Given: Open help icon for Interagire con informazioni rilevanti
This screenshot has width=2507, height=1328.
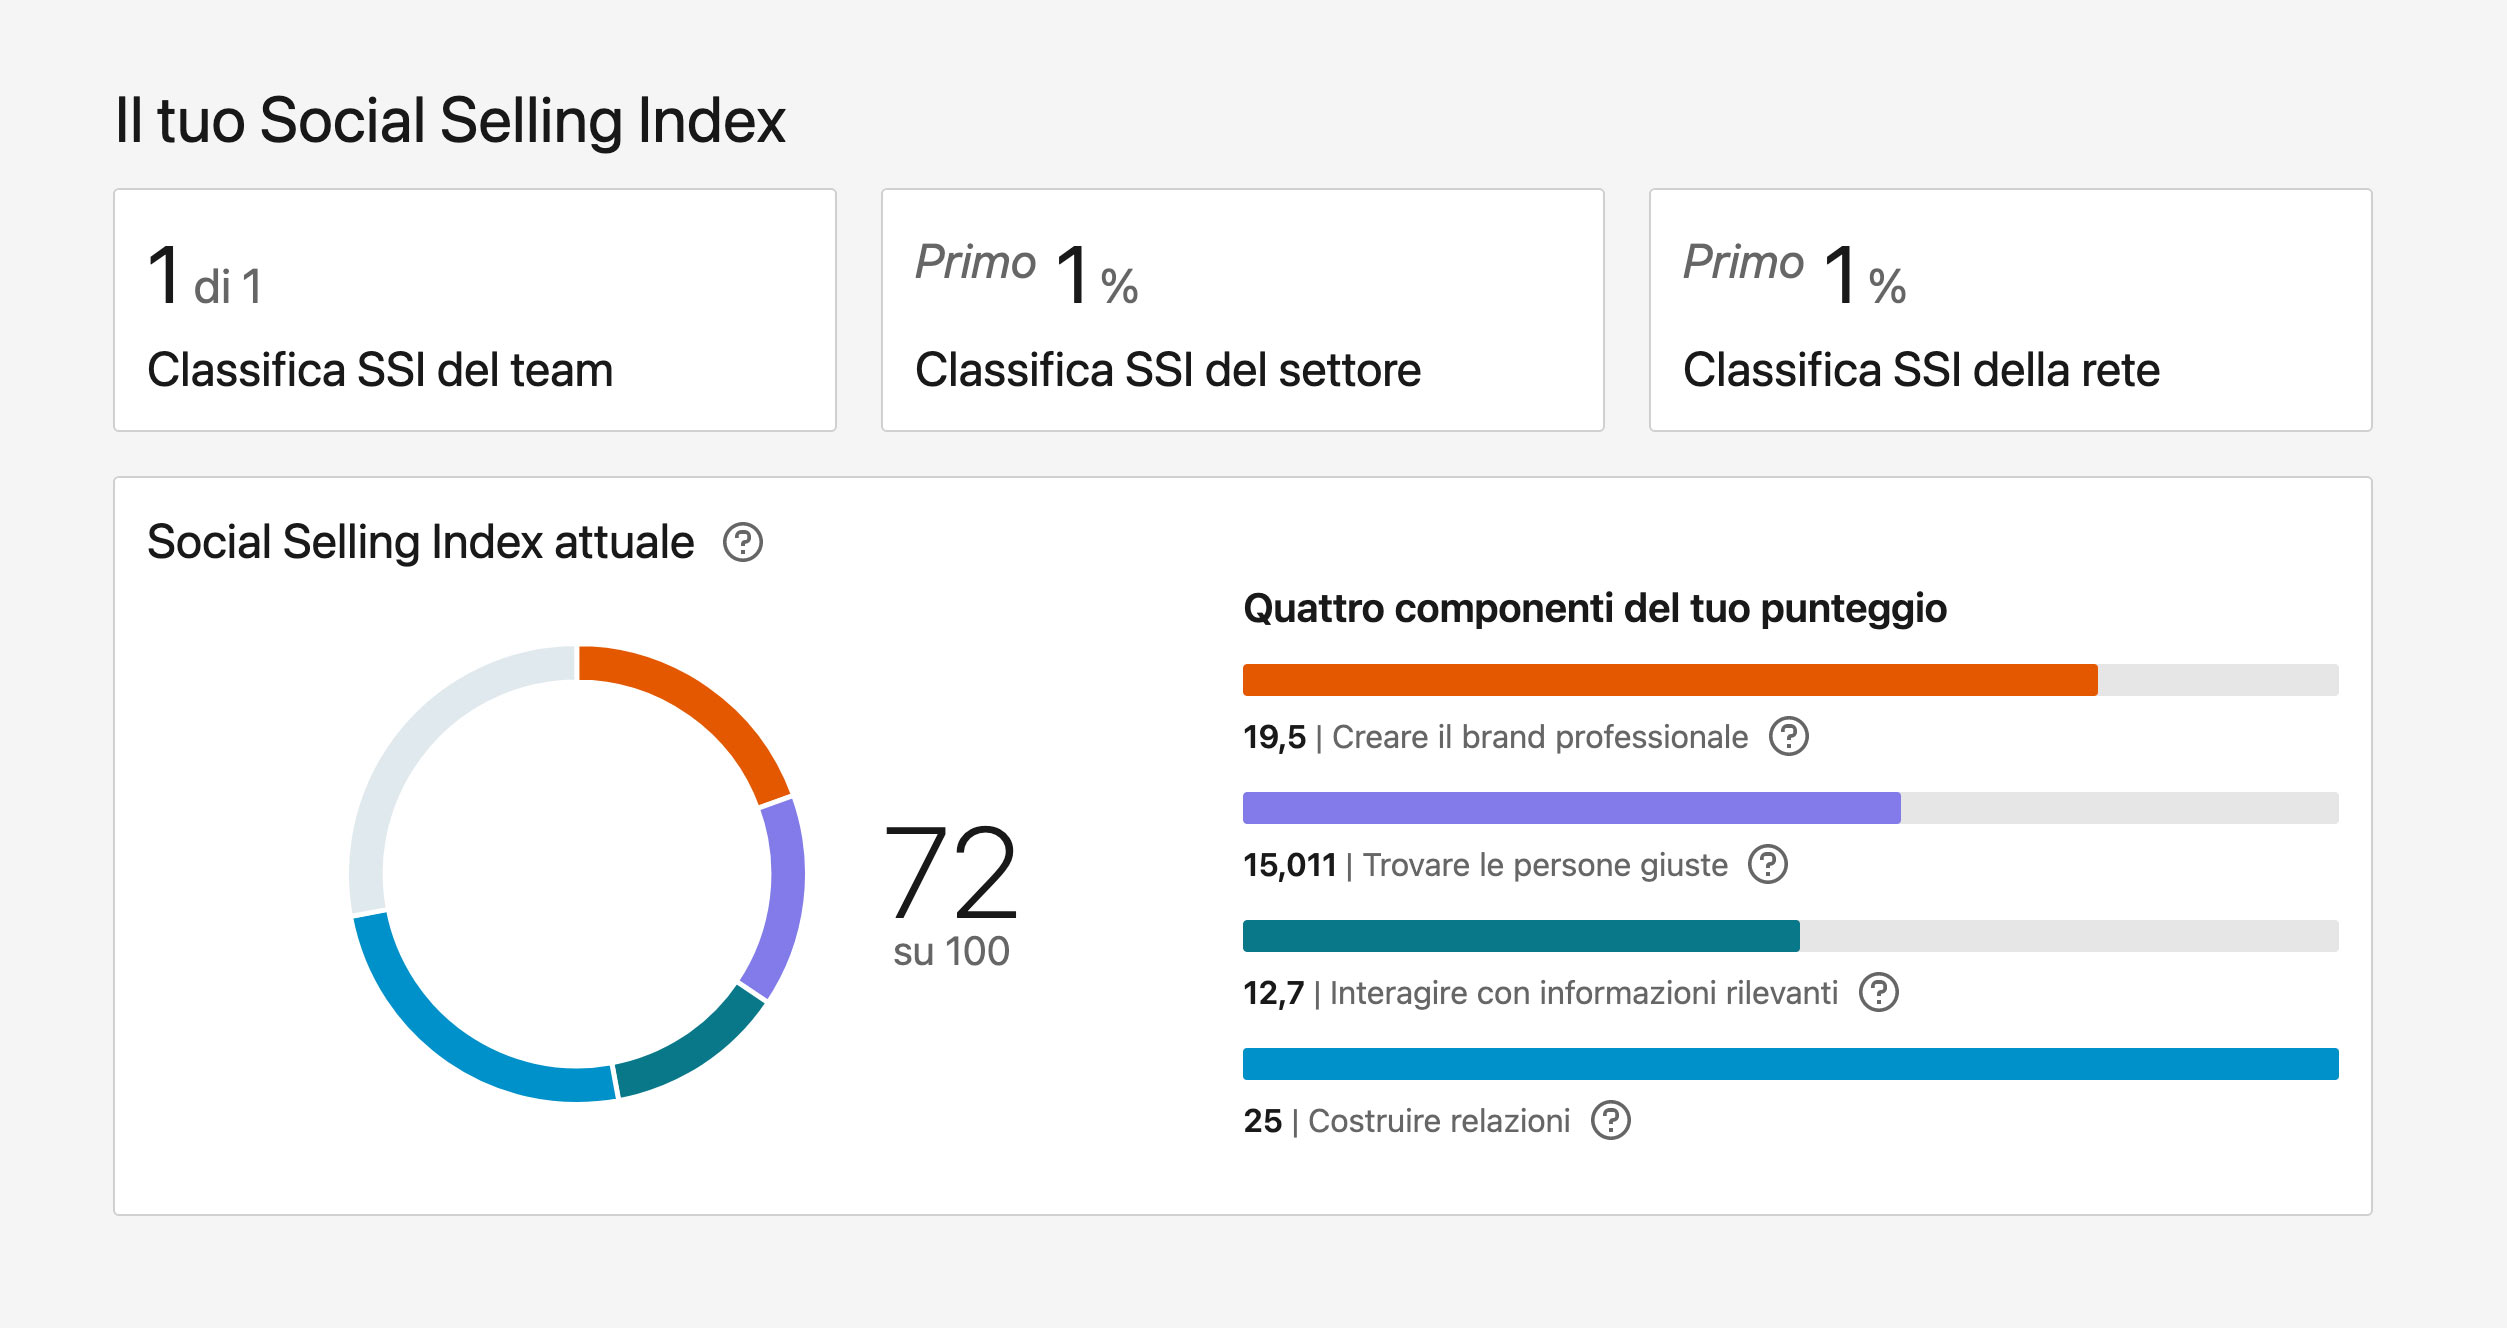Looking at the screenshot, I should (x=1878, y=993).
